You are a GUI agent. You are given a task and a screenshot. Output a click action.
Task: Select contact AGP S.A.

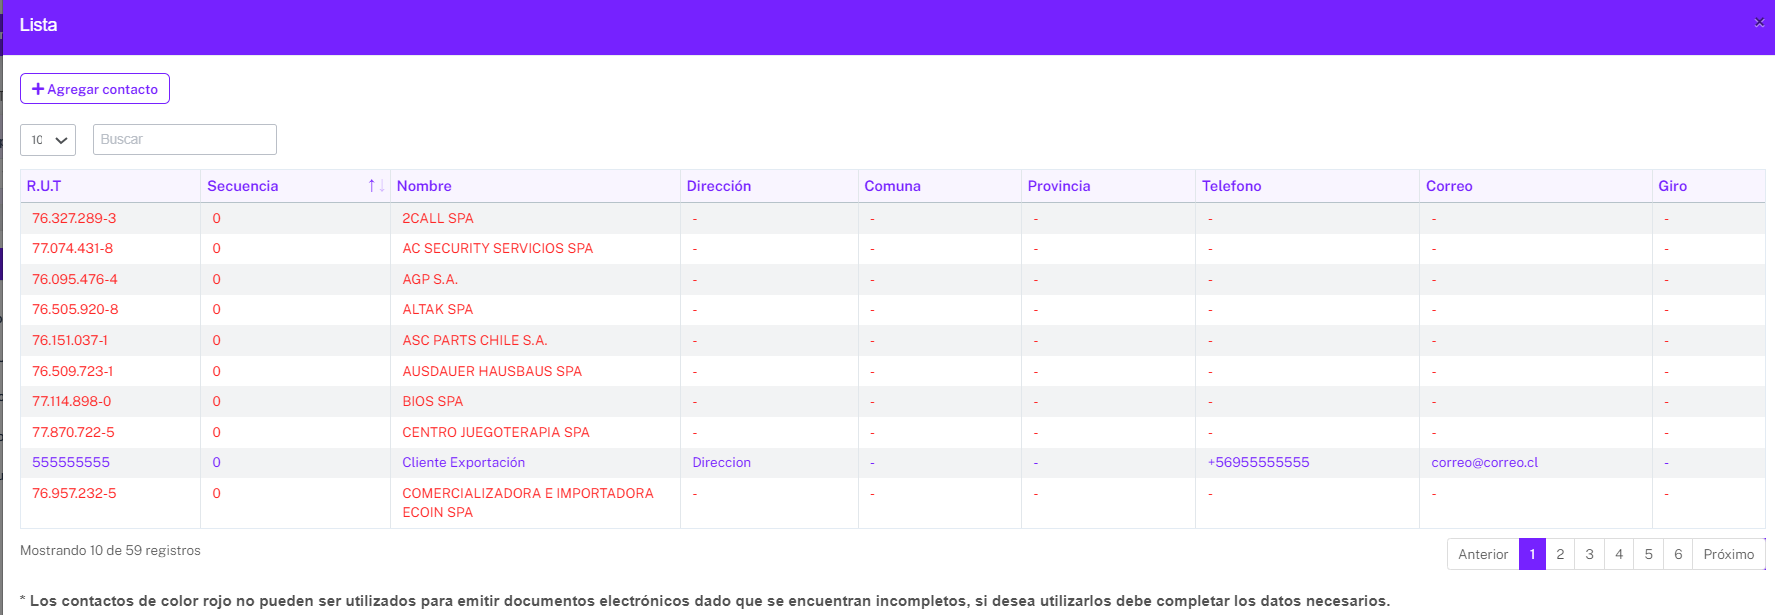click(x=430, y=279)
